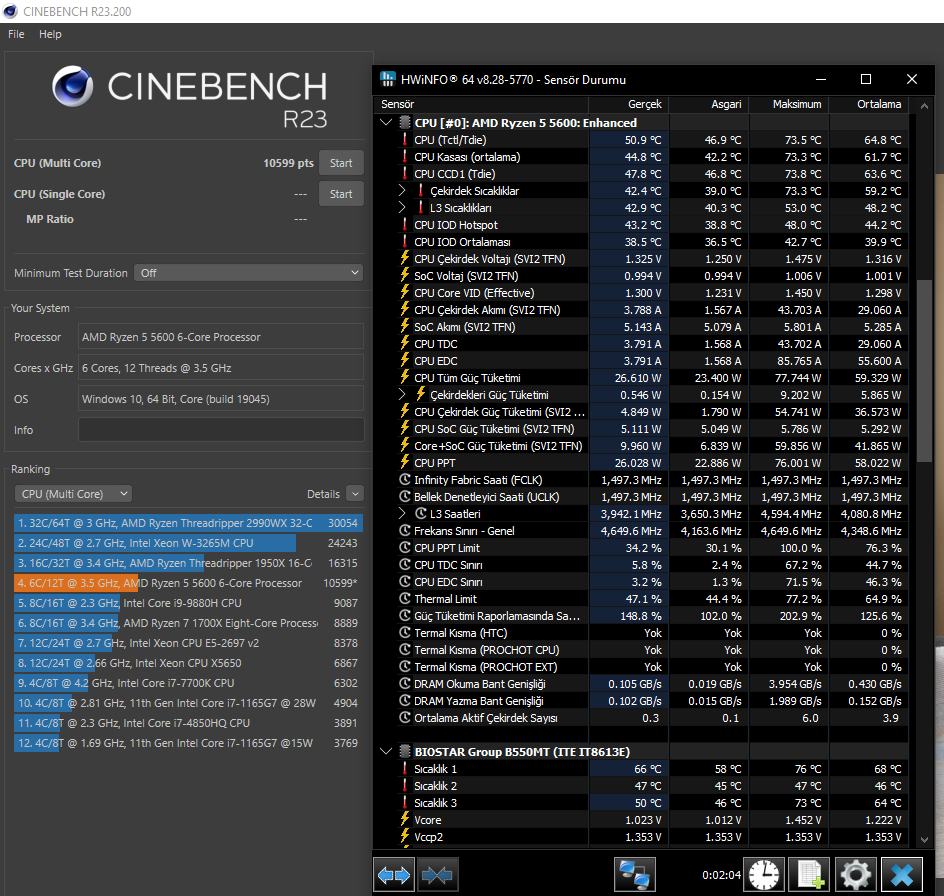Select Ortalama Aktif Çekirdek Sayısı row
Viewport: 944px width, 896px height.
coord(641,718)
